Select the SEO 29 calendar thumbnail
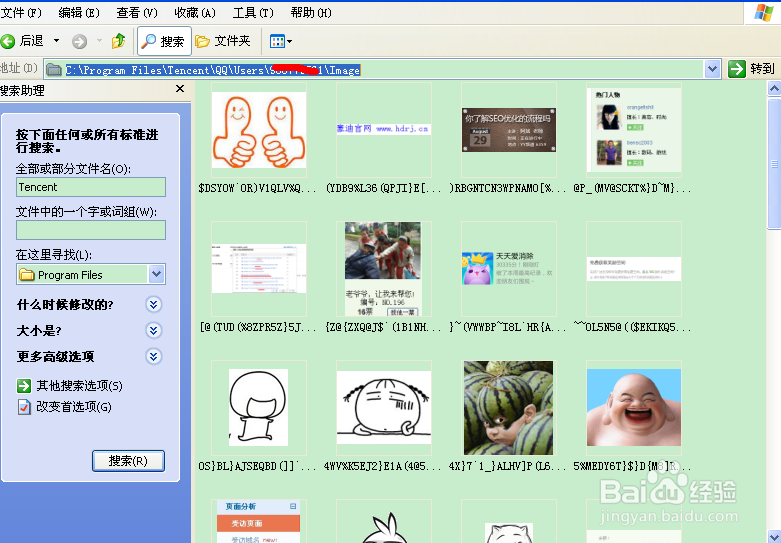The width and height of the screenshot is (781, 543). tap(509, 130)
